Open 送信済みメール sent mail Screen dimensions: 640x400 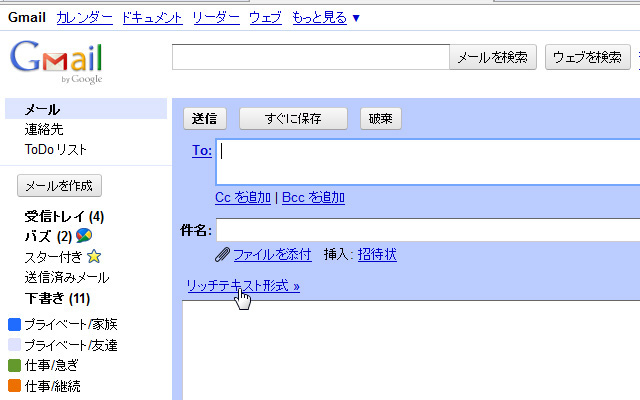(67, 278)
